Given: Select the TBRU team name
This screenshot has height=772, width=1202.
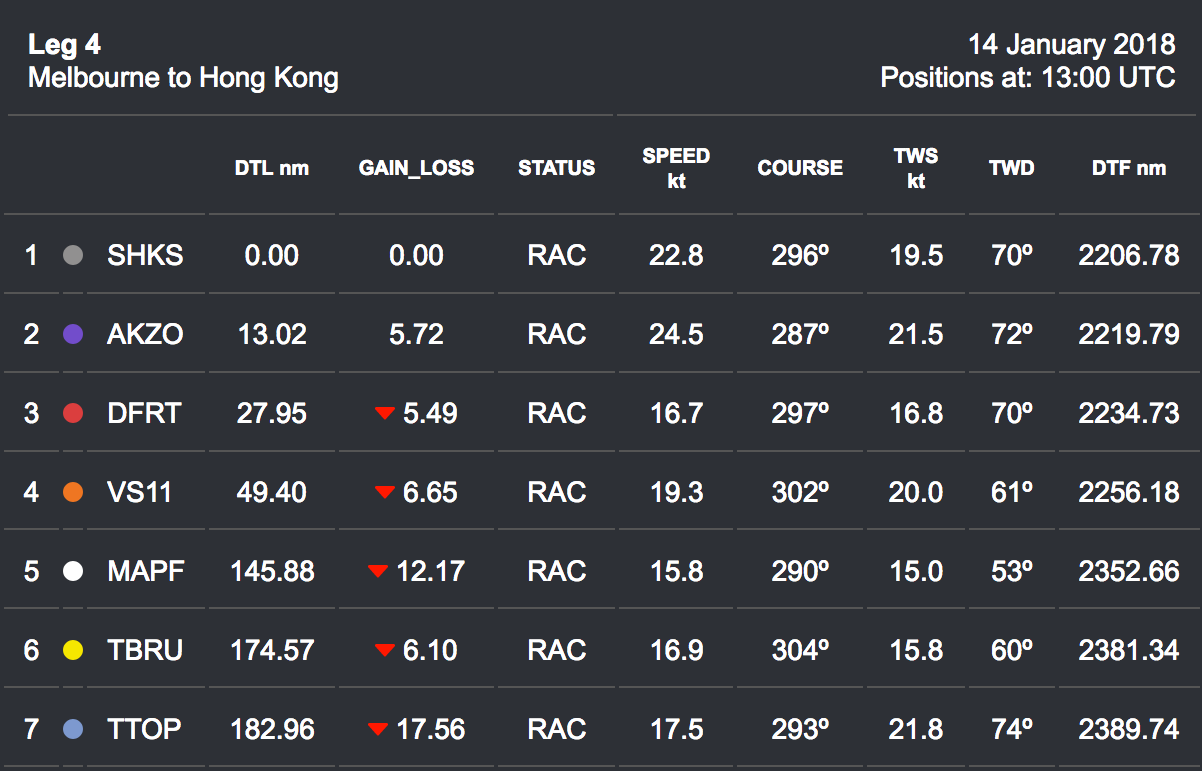Looking at the screenshot, I should [x=145, y=650].
